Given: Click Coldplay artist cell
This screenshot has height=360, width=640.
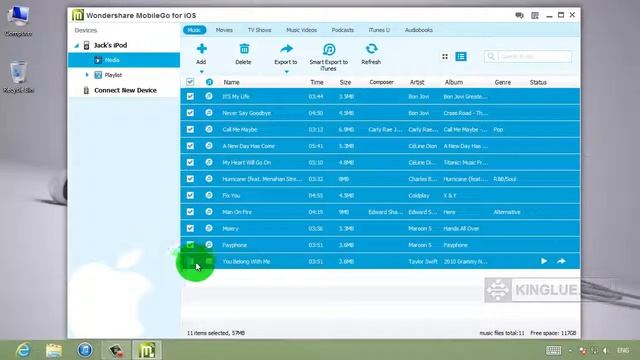Looking at the screenshot, I should pyautogui.click(x=419, y=196).
